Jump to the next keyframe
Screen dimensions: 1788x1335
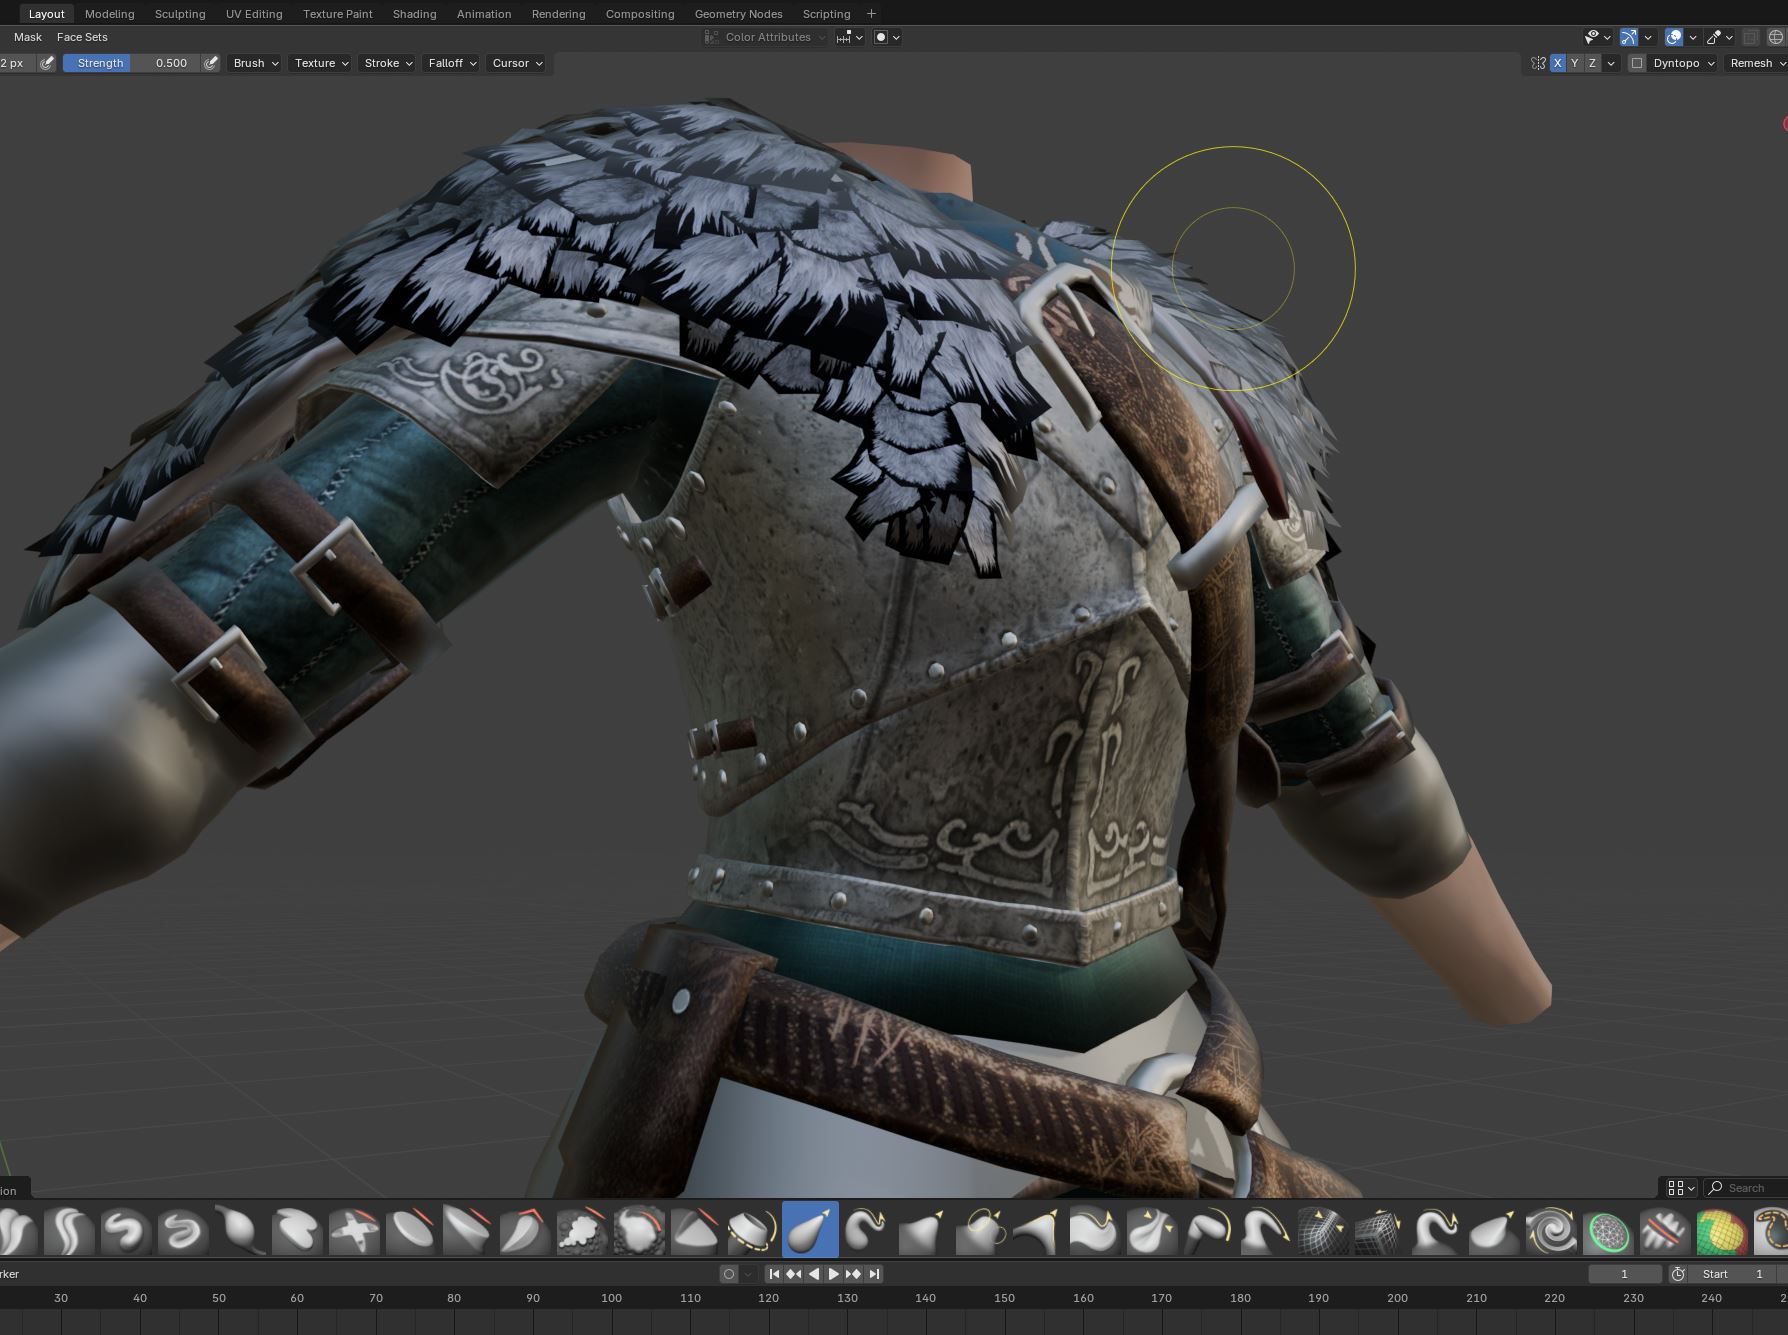(853, 1274)
